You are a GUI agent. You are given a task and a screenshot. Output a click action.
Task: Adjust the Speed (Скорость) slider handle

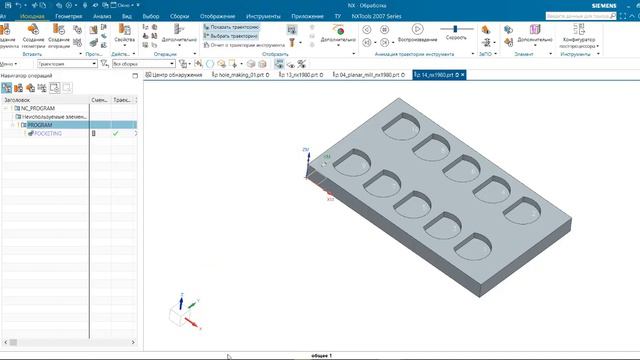(456, 29)
